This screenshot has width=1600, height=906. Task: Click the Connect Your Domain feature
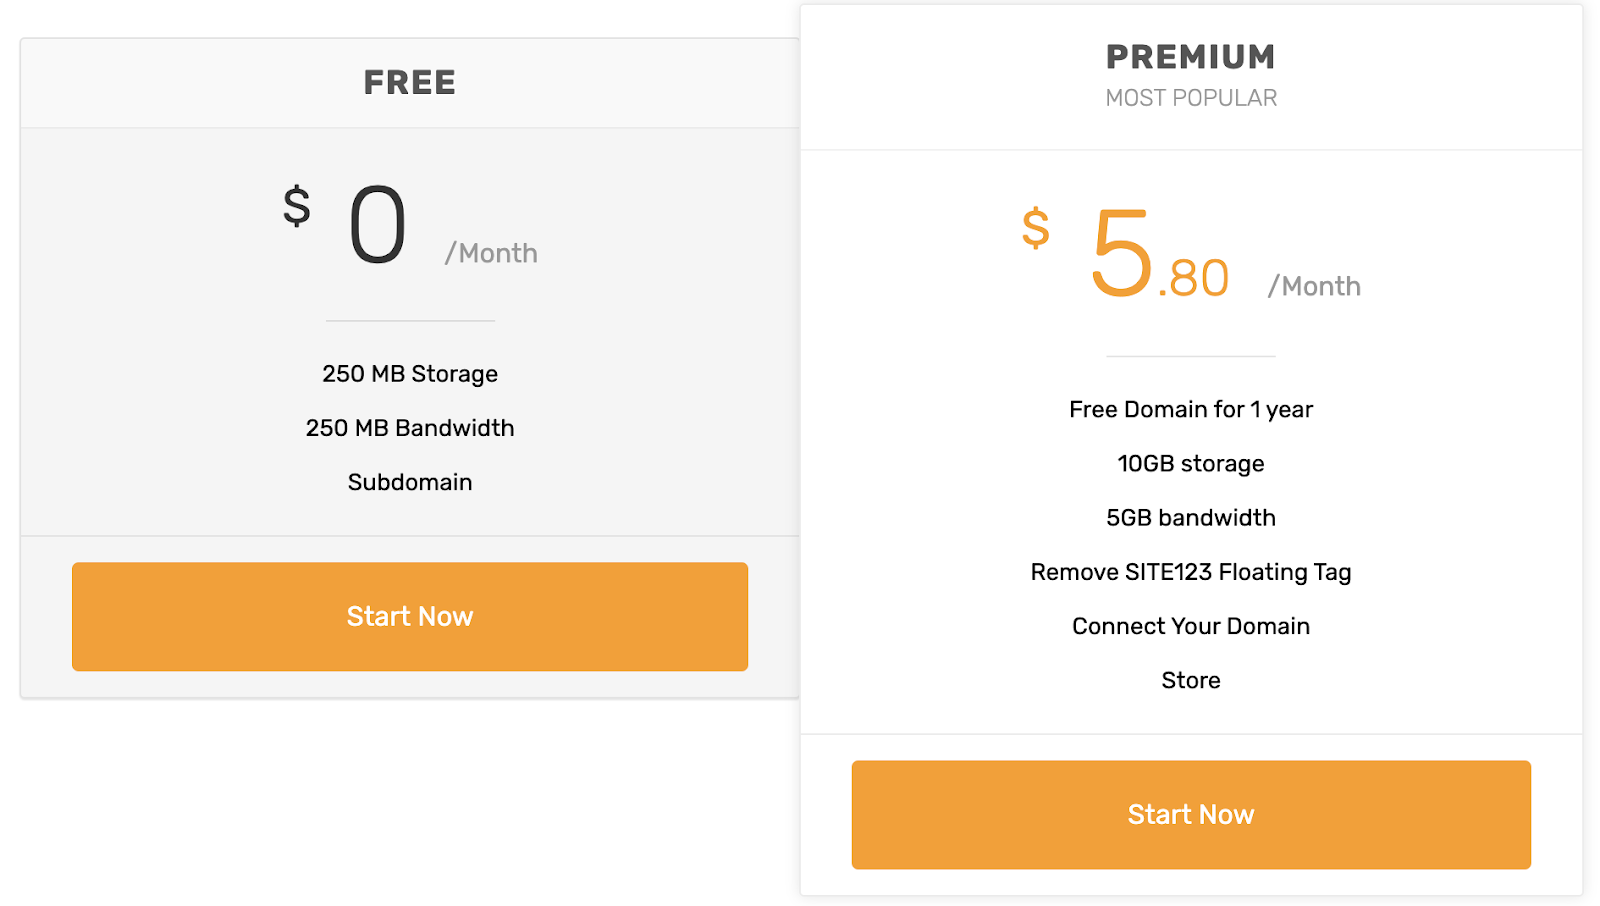1190,626
